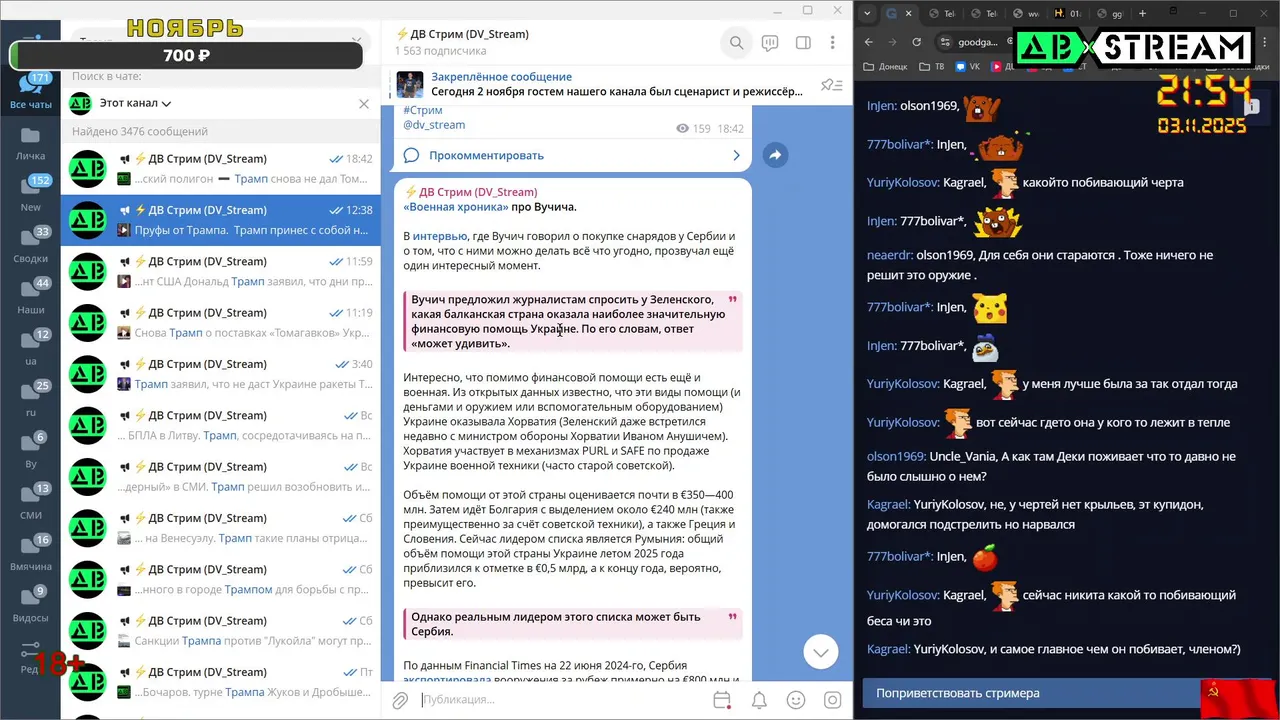The height and width of the screenshot is (720, 1280).
Task: Follow the 'интервью' hyperlink in the post
Action: pyautogui.click(x=439, y=236)
